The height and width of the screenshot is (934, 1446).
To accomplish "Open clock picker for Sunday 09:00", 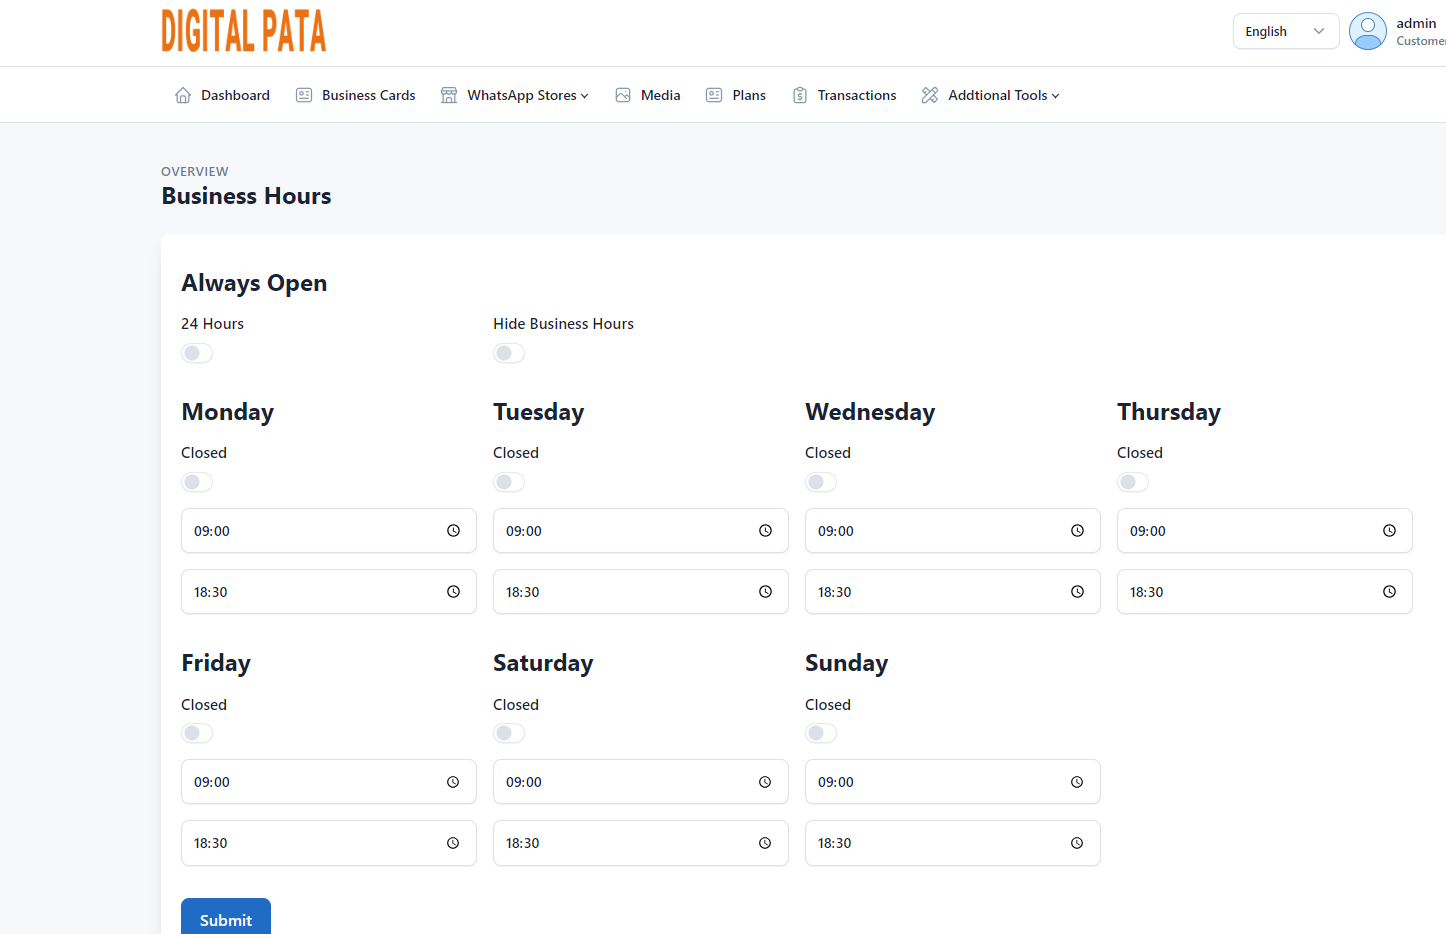I will [x=1077, y=782].
